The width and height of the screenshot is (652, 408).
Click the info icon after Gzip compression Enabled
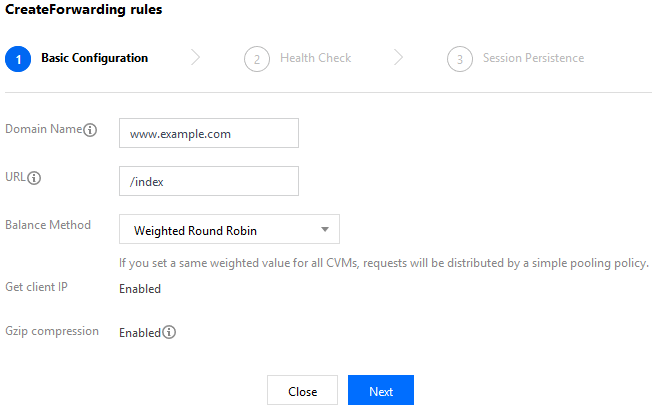point(169,332)
